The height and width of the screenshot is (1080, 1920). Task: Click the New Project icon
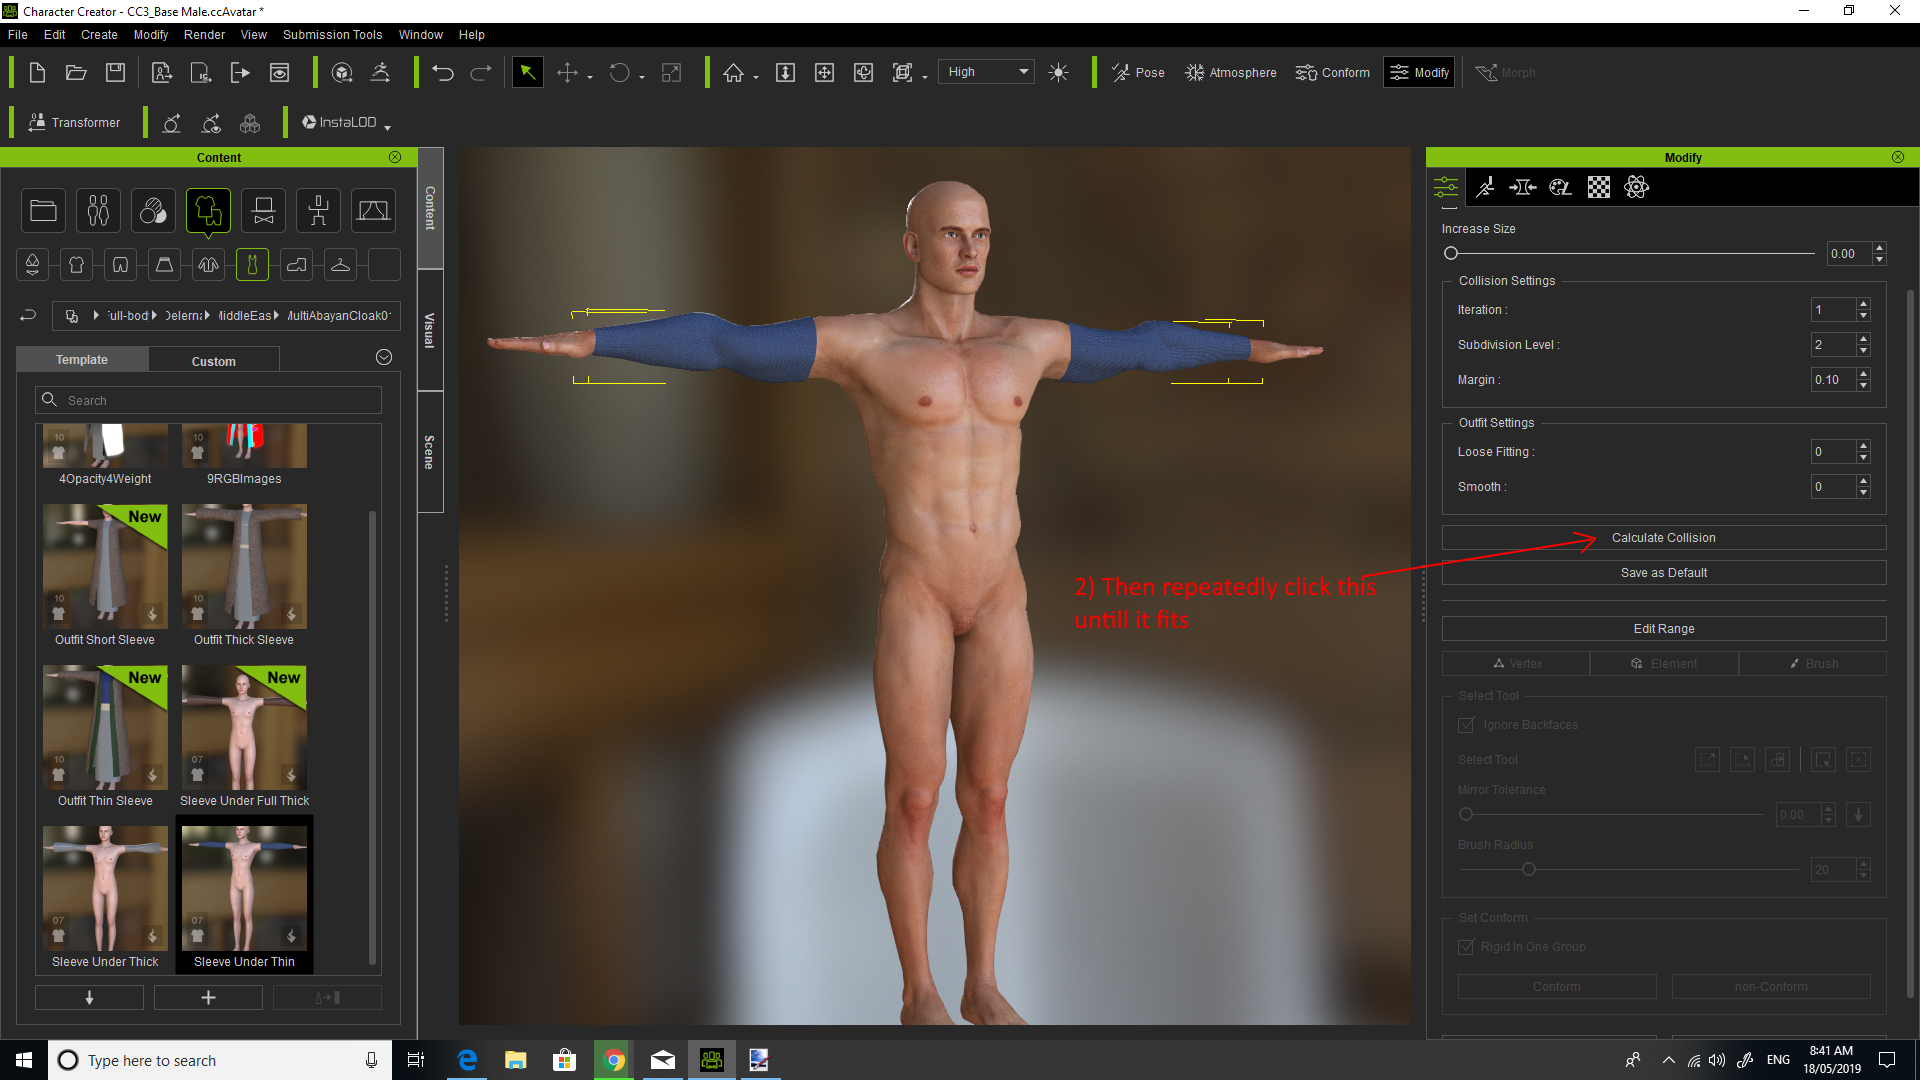click(37, 73)
